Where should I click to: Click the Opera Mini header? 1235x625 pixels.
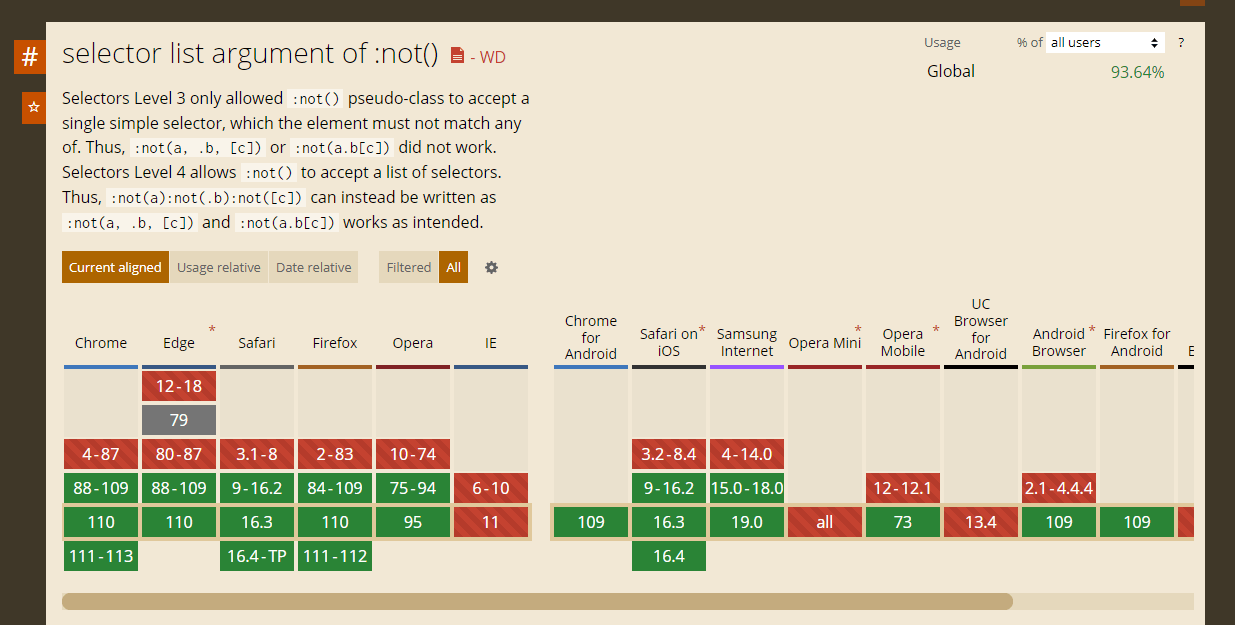[825, 343]
